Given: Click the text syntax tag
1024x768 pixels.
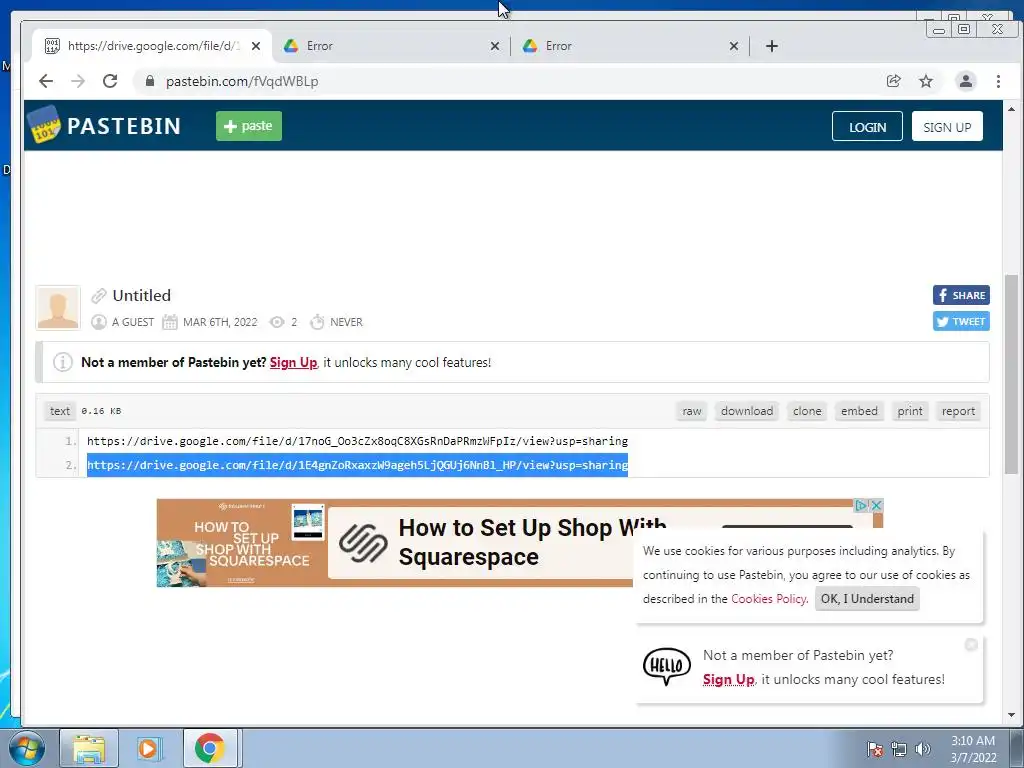Looking at the screenshot, I should click(59, 411).
